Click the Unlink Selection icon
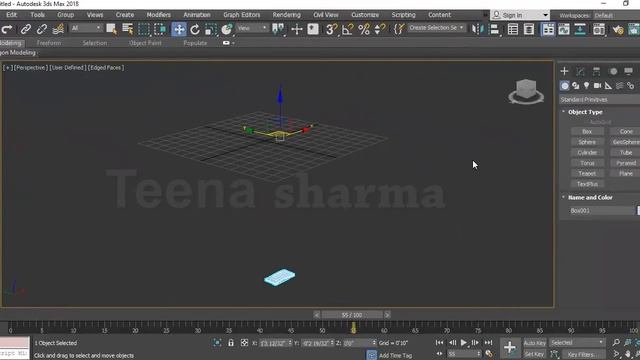This screenshot has height=360, width=640. [42, 29]
